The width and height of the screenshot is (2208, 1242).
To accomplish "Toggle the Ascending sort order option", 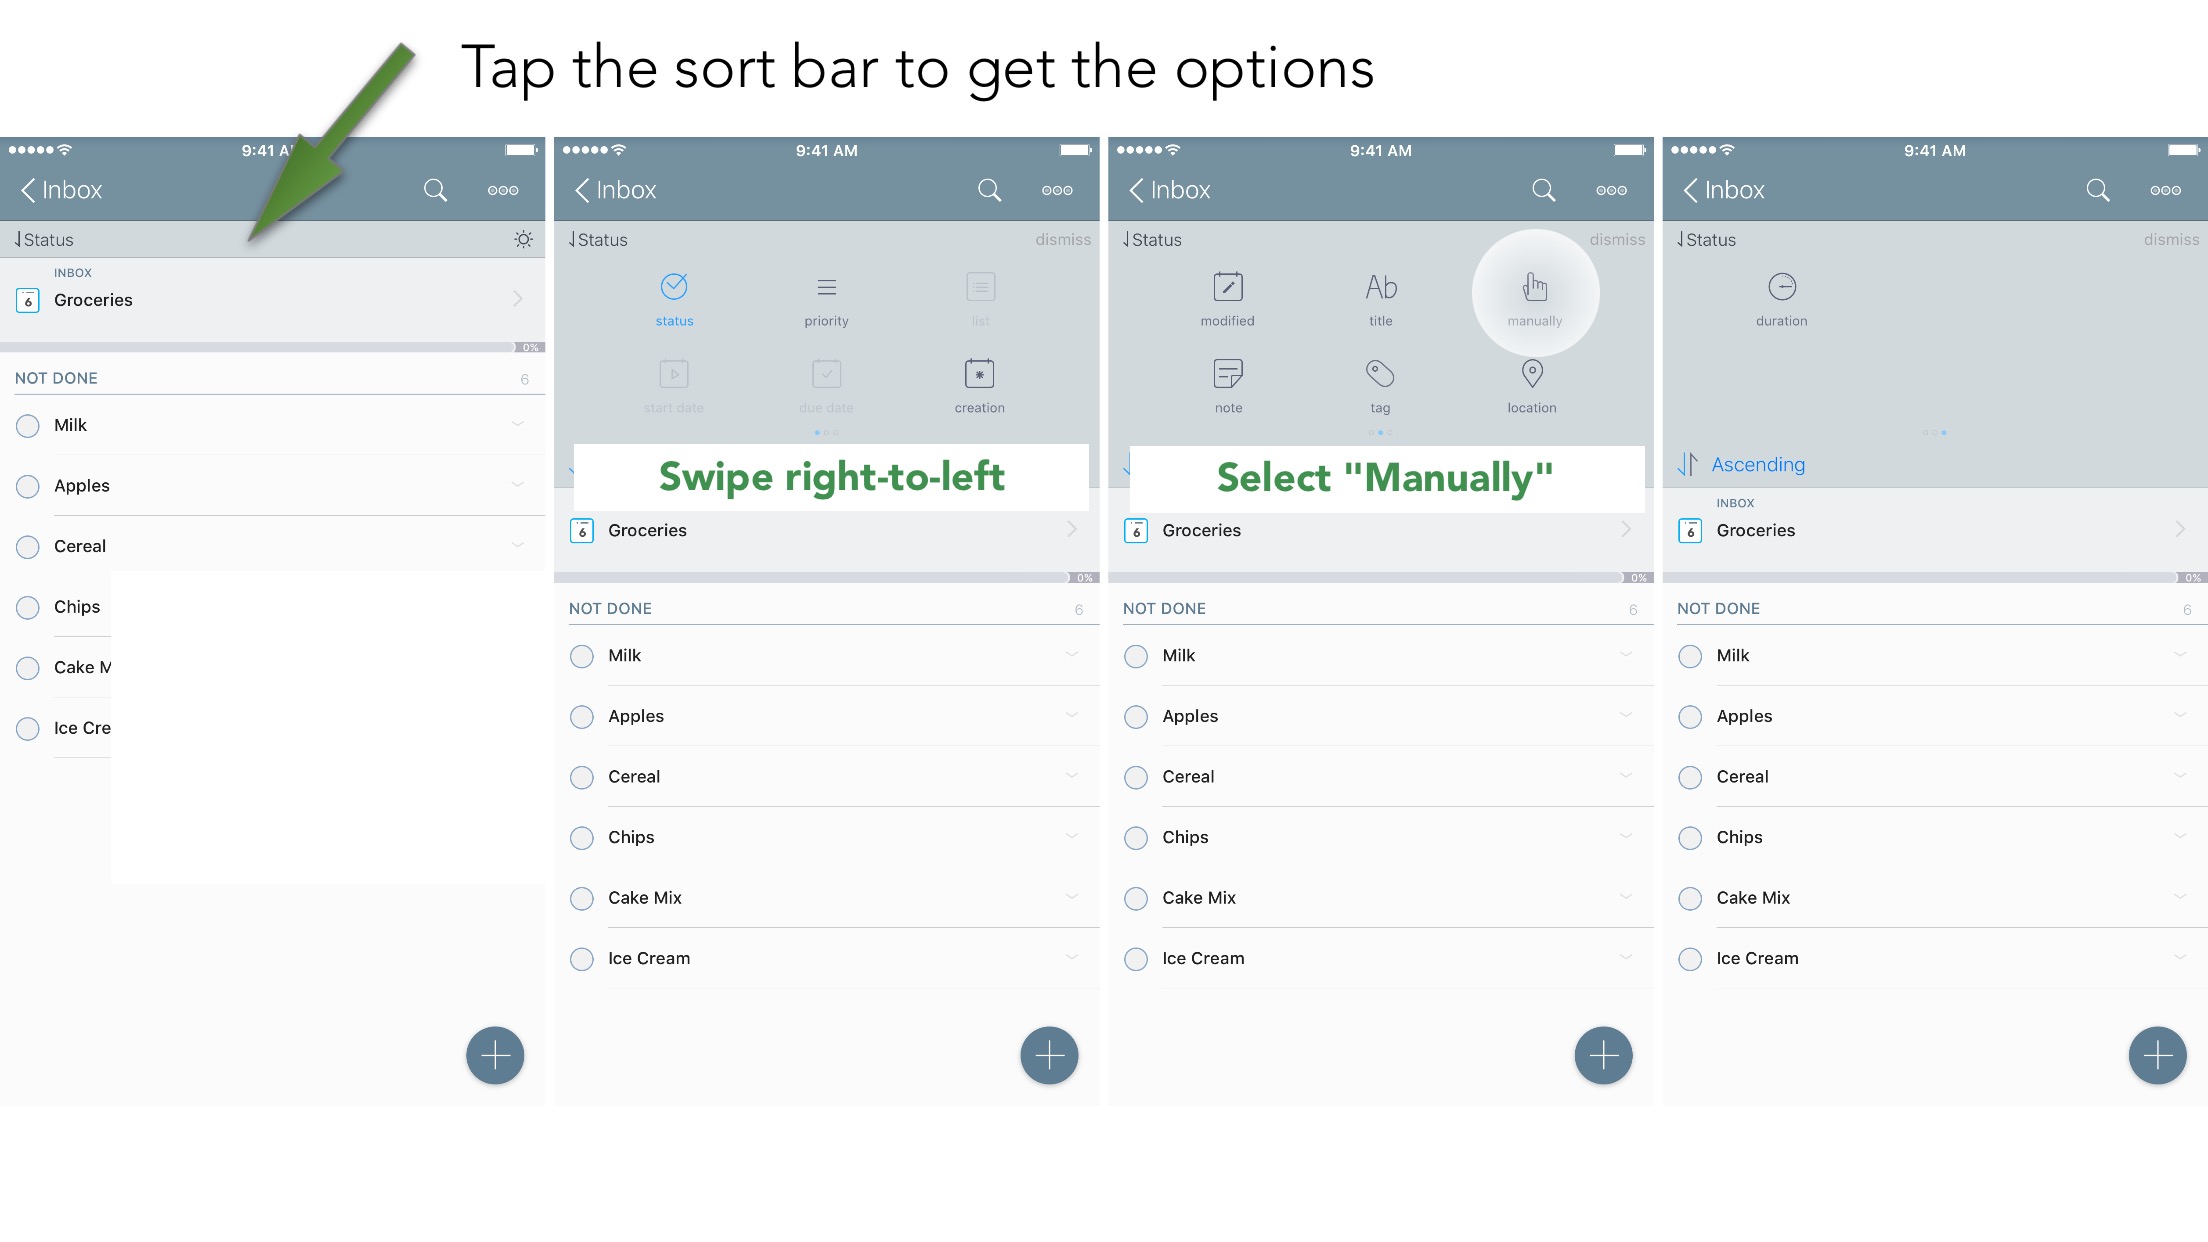I will click(x=1757, y=464).
